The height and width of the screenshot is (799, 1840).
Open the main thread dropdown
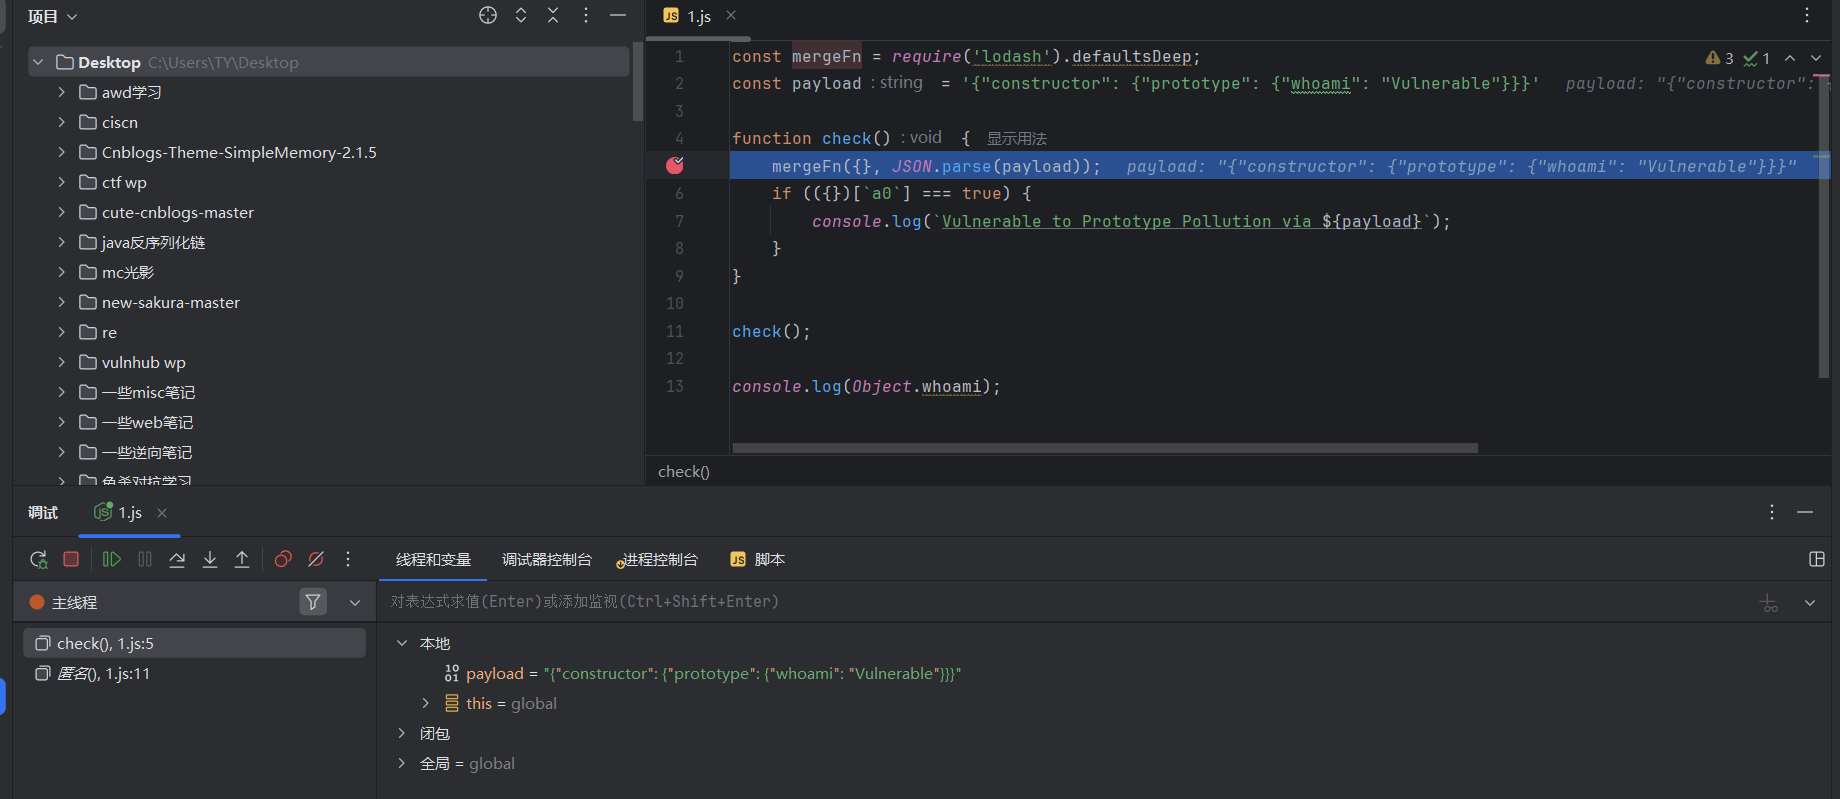coord(355,602)
